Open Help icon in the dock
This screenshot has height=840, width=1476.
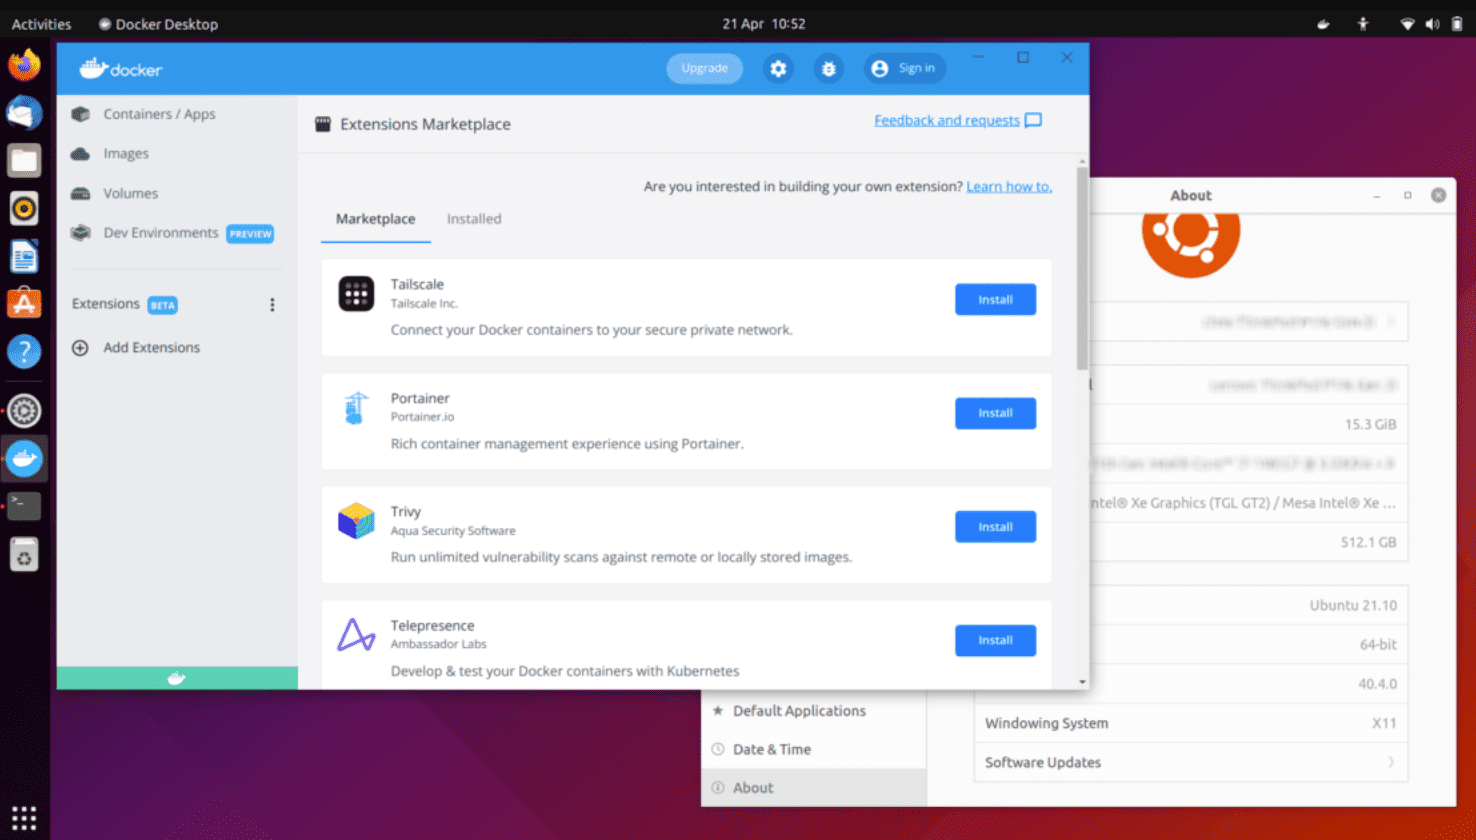coord(24,351)
